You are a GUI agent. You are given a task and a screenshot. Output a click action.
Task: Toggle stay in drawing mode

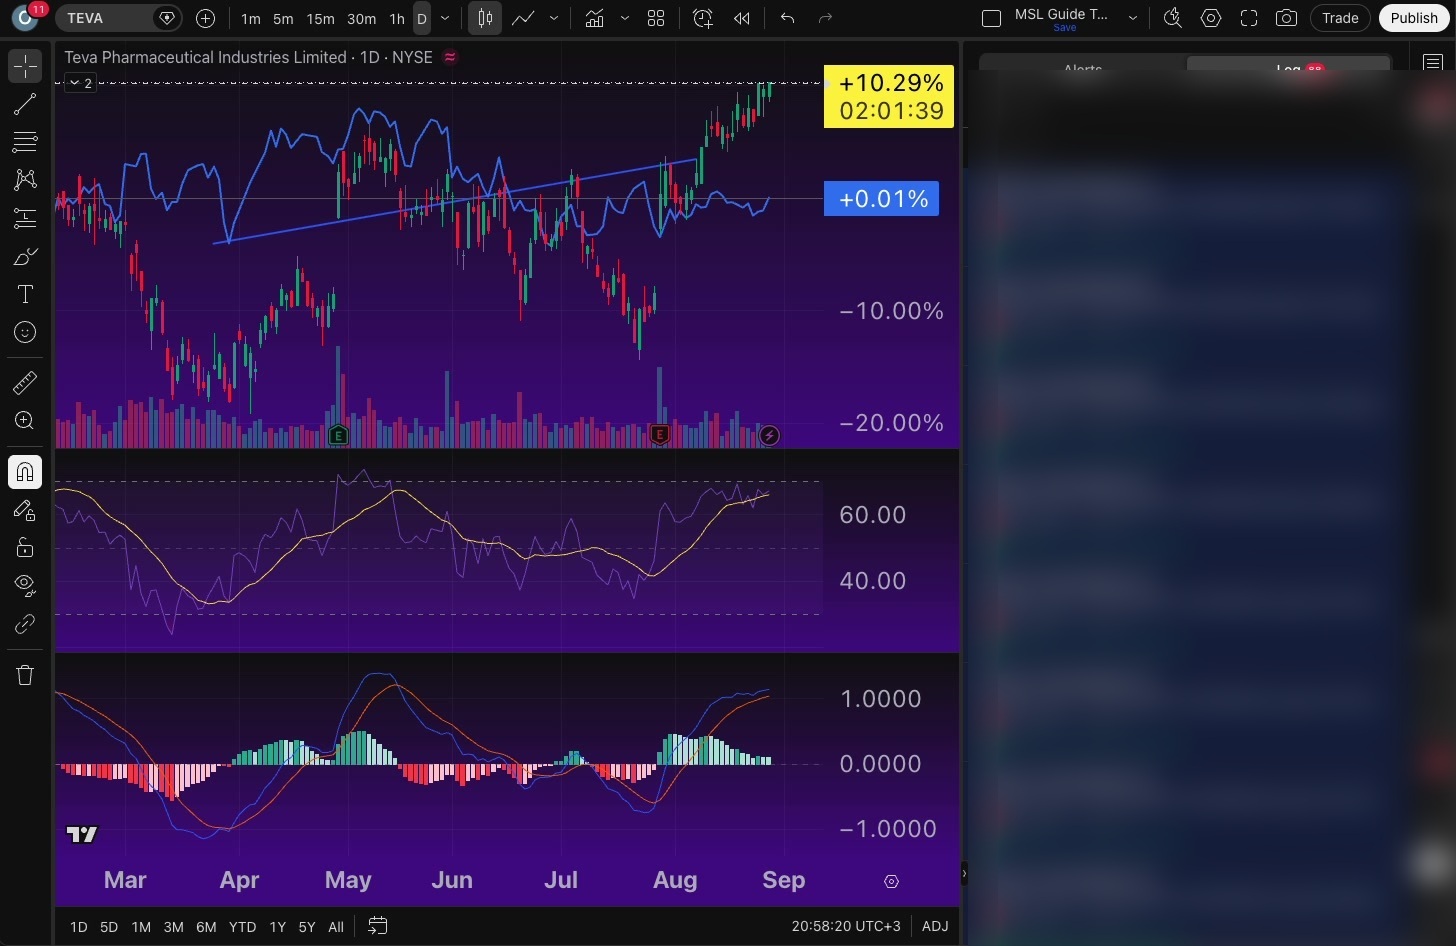tap(25, 510)
